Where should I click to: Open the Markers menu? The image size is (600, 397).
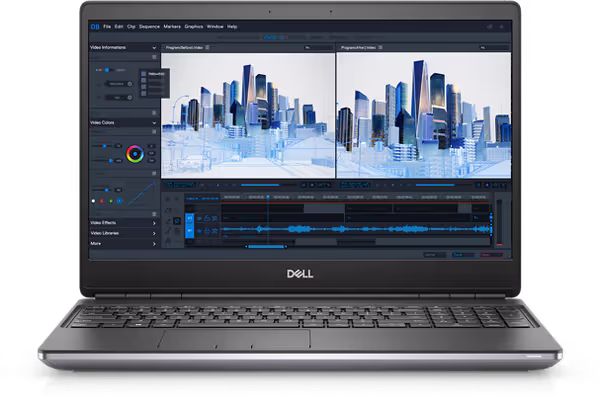[x=172, y=26]
